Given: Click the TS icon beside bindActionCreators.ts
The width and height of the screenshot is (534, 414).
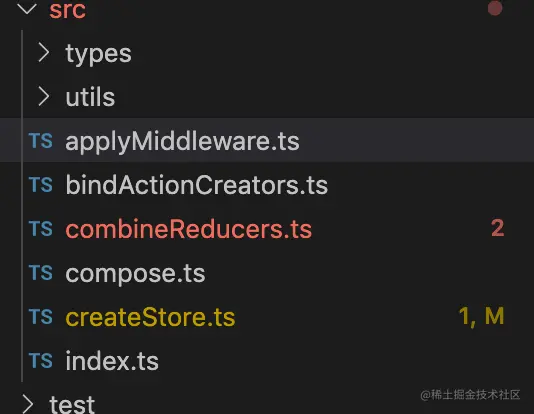Looking at the screenshot, I should click(41, 185).
